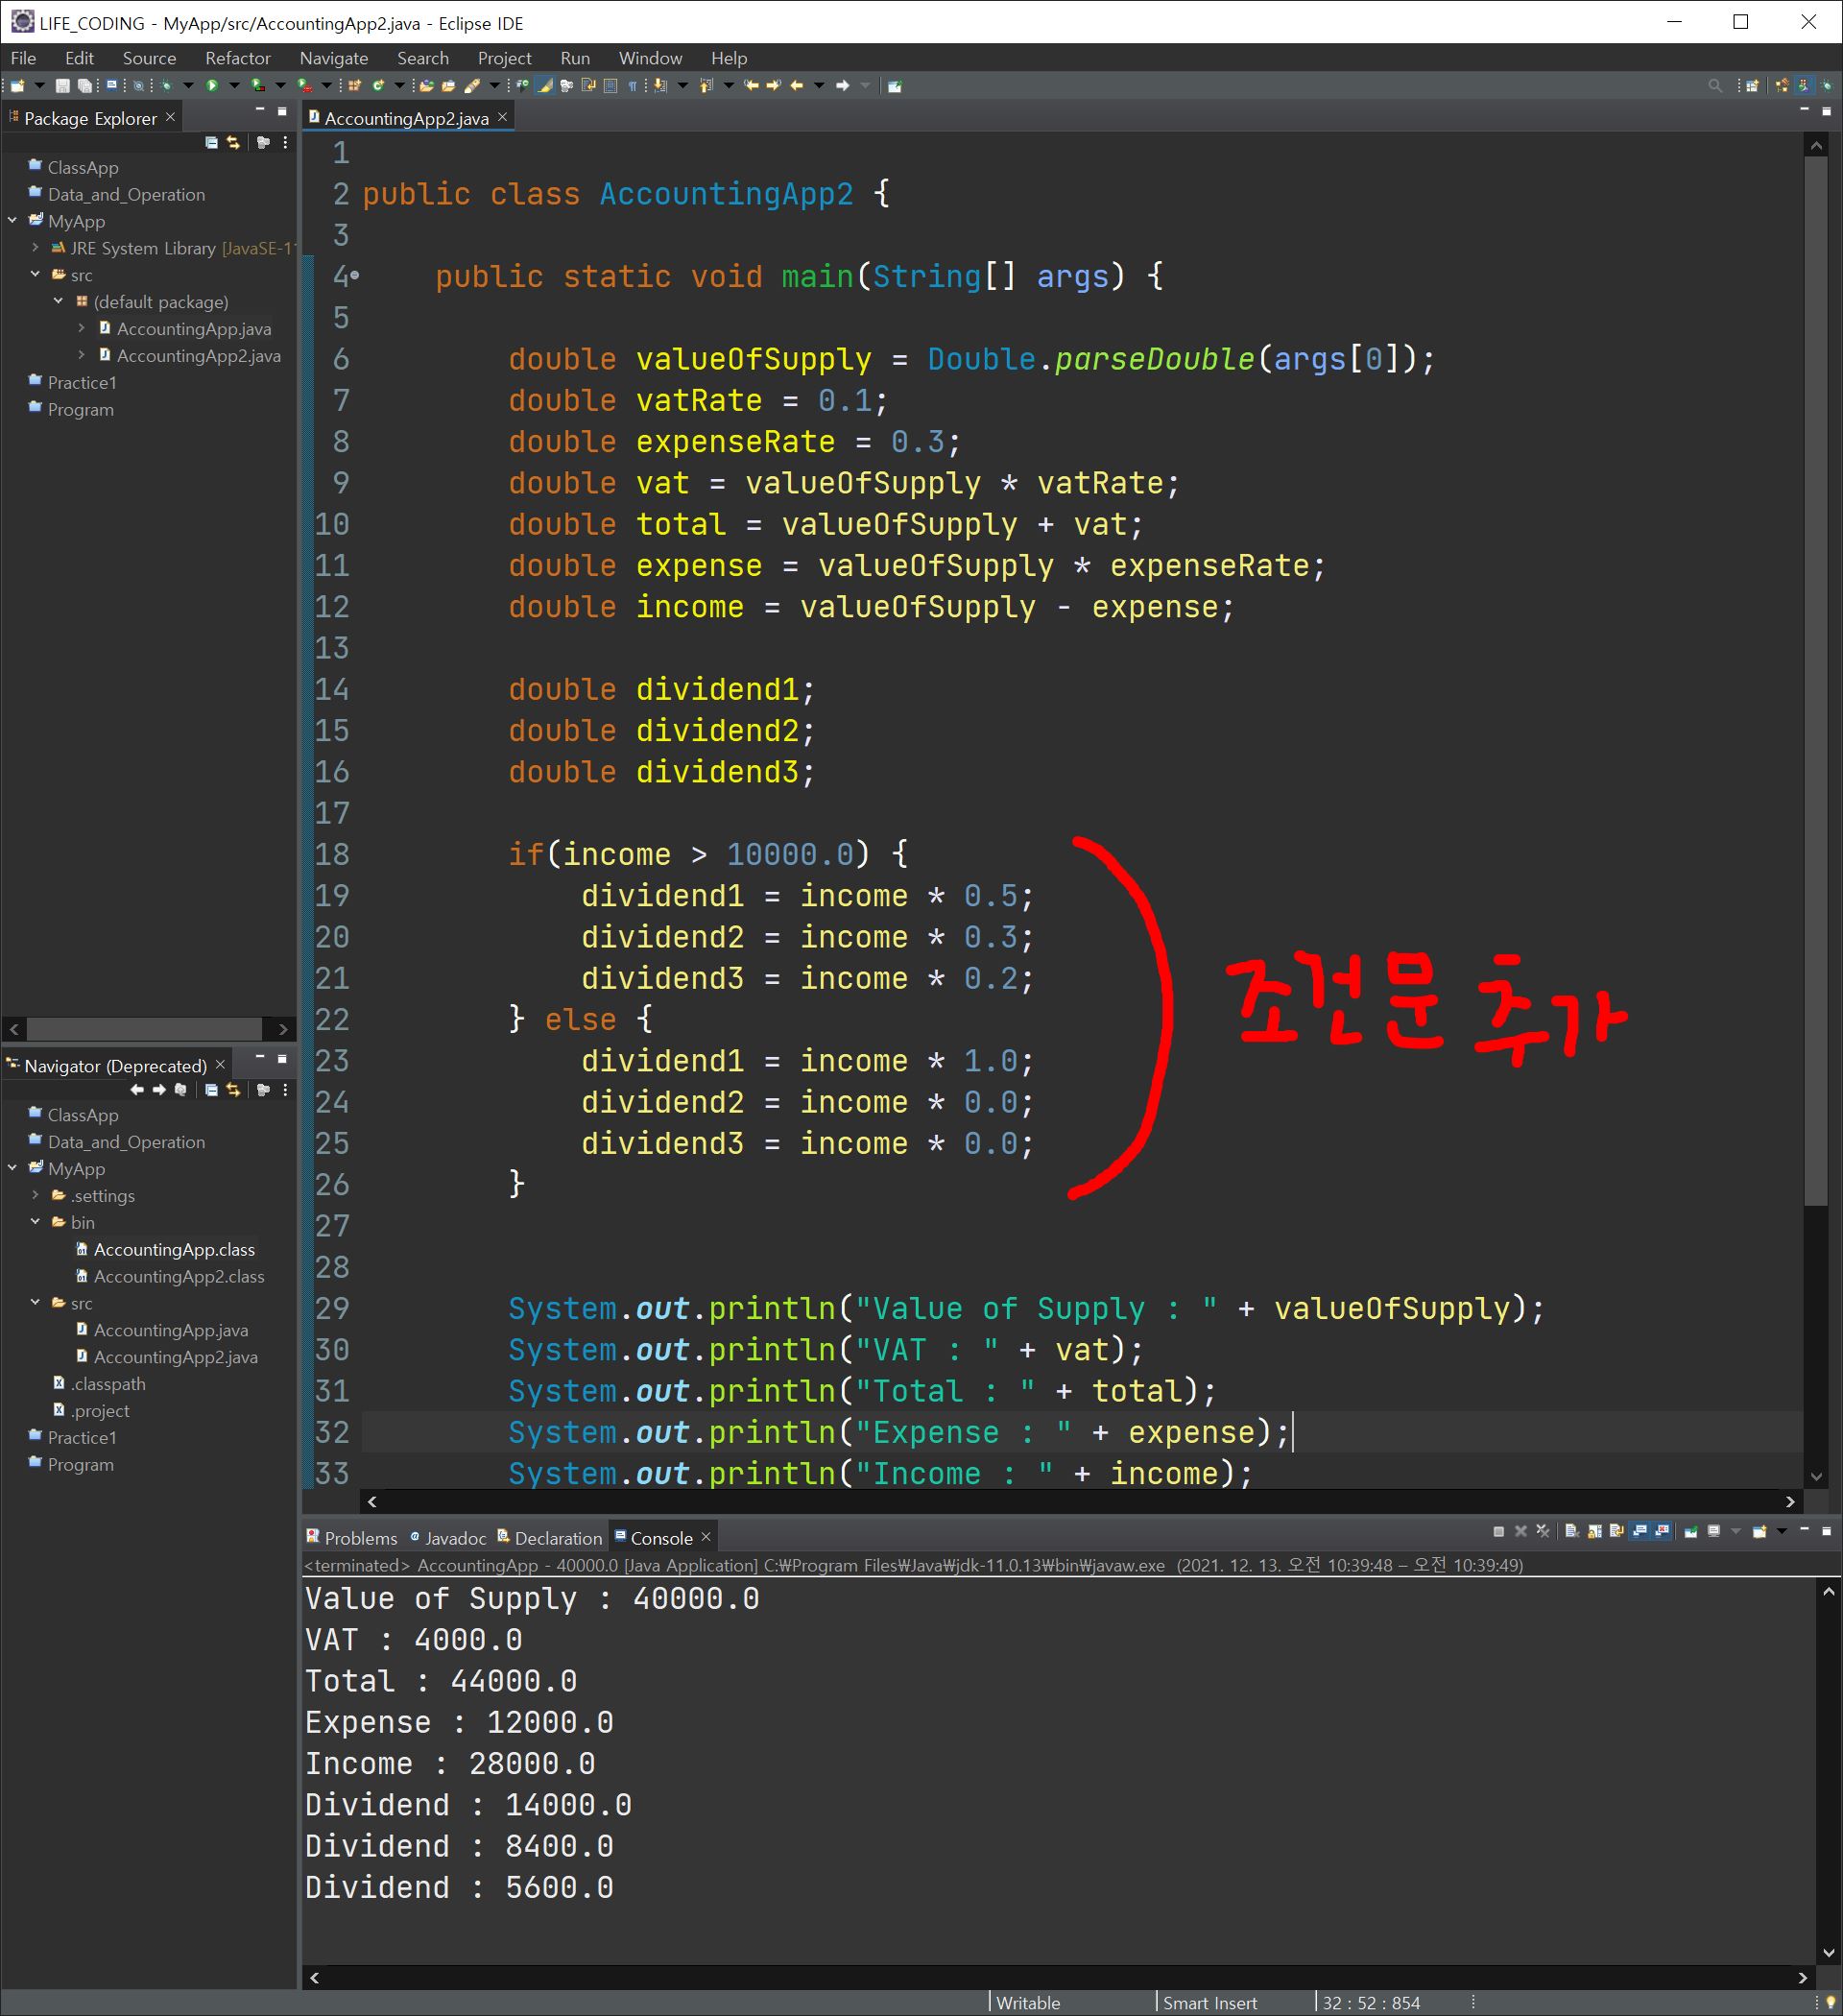Click New Java Class icon in toolbar

point(378,86)
